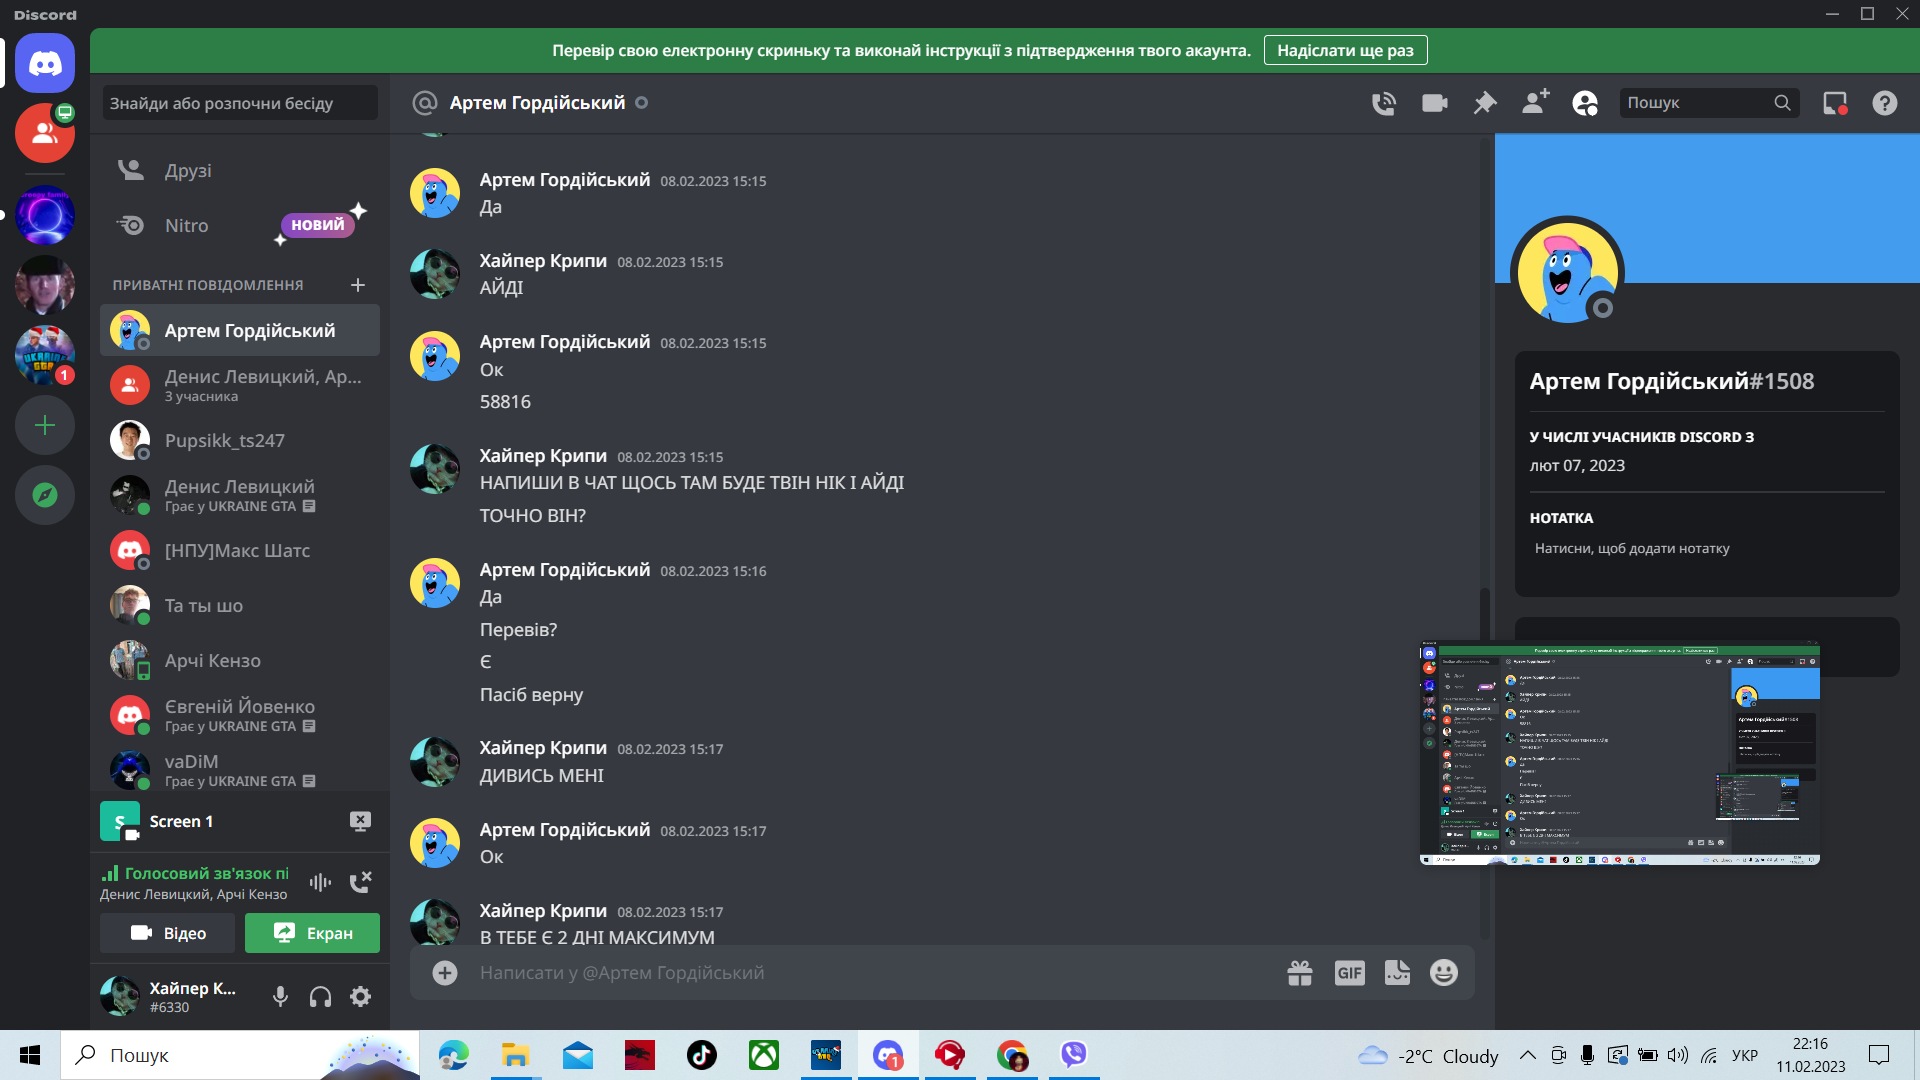Open pinned messages
Screen dimensions: 1920x1080
(x=1485, y=103)
